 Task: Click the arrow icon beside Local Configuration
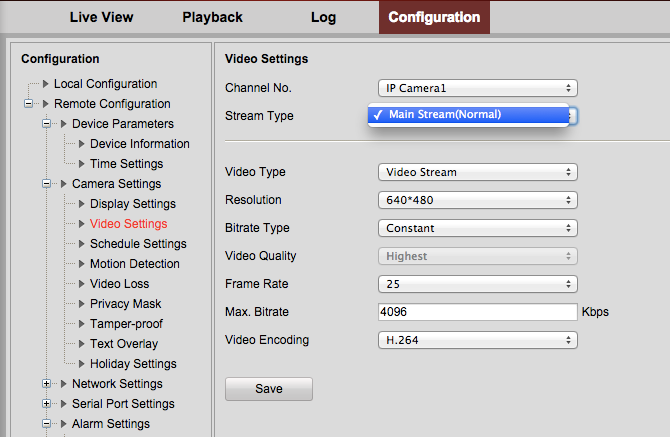click(x=46, y=84)
